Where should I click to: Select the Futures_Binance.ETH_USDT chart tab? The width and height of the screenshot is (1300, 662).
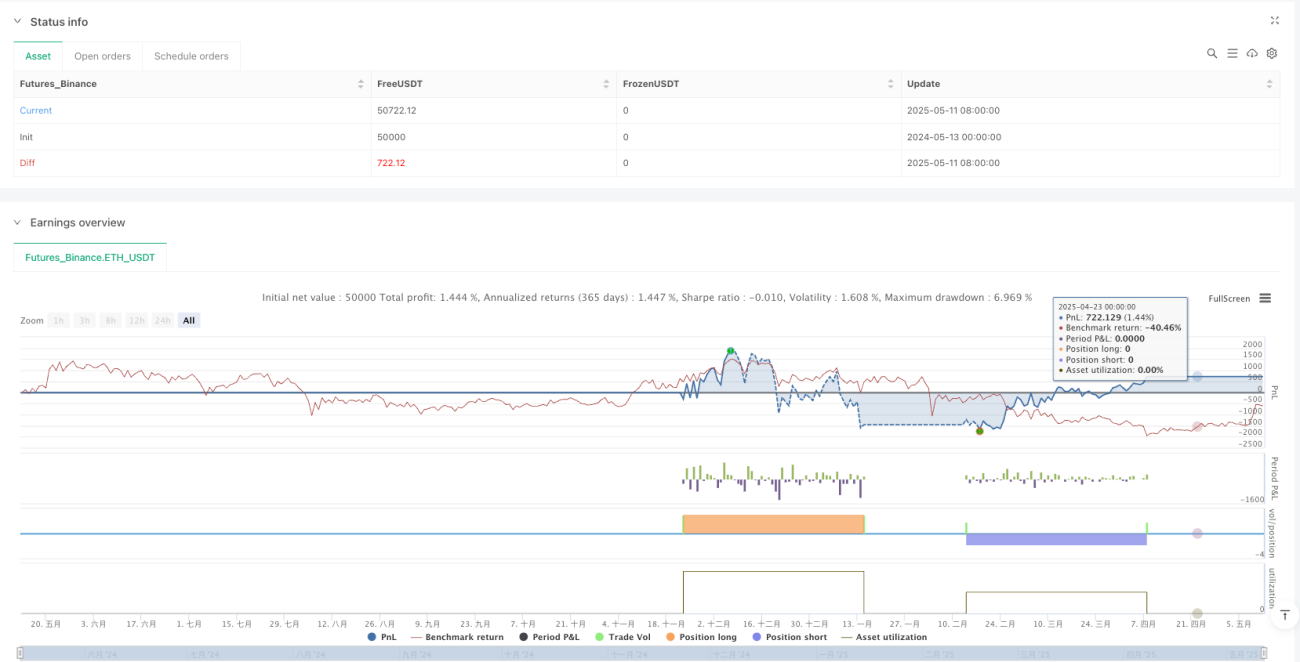coord(90,257)
